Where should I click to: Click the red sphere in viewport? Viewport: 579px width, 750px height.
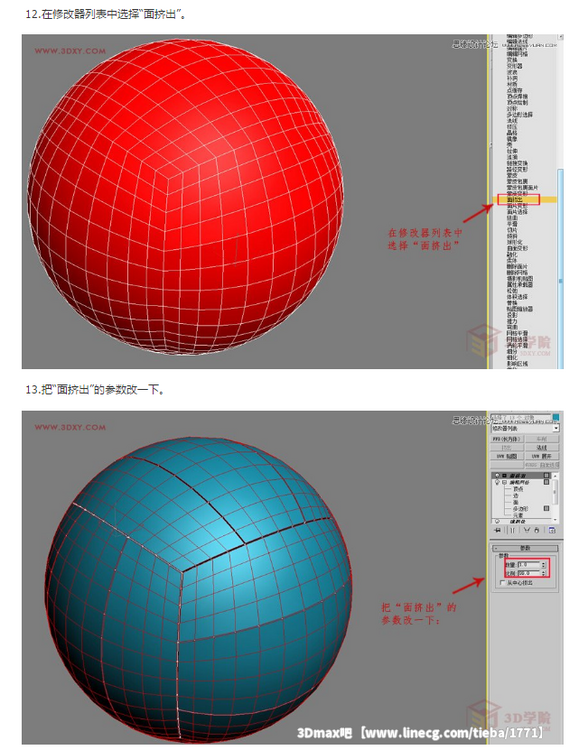point(185,197)
